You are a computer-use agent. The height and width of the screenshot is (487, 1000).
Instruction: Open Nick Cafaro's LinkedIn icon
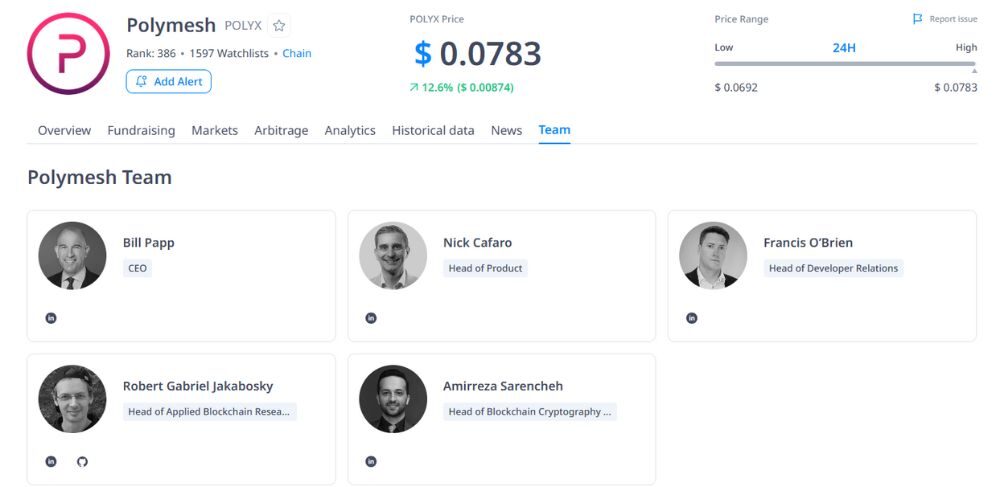371,318
